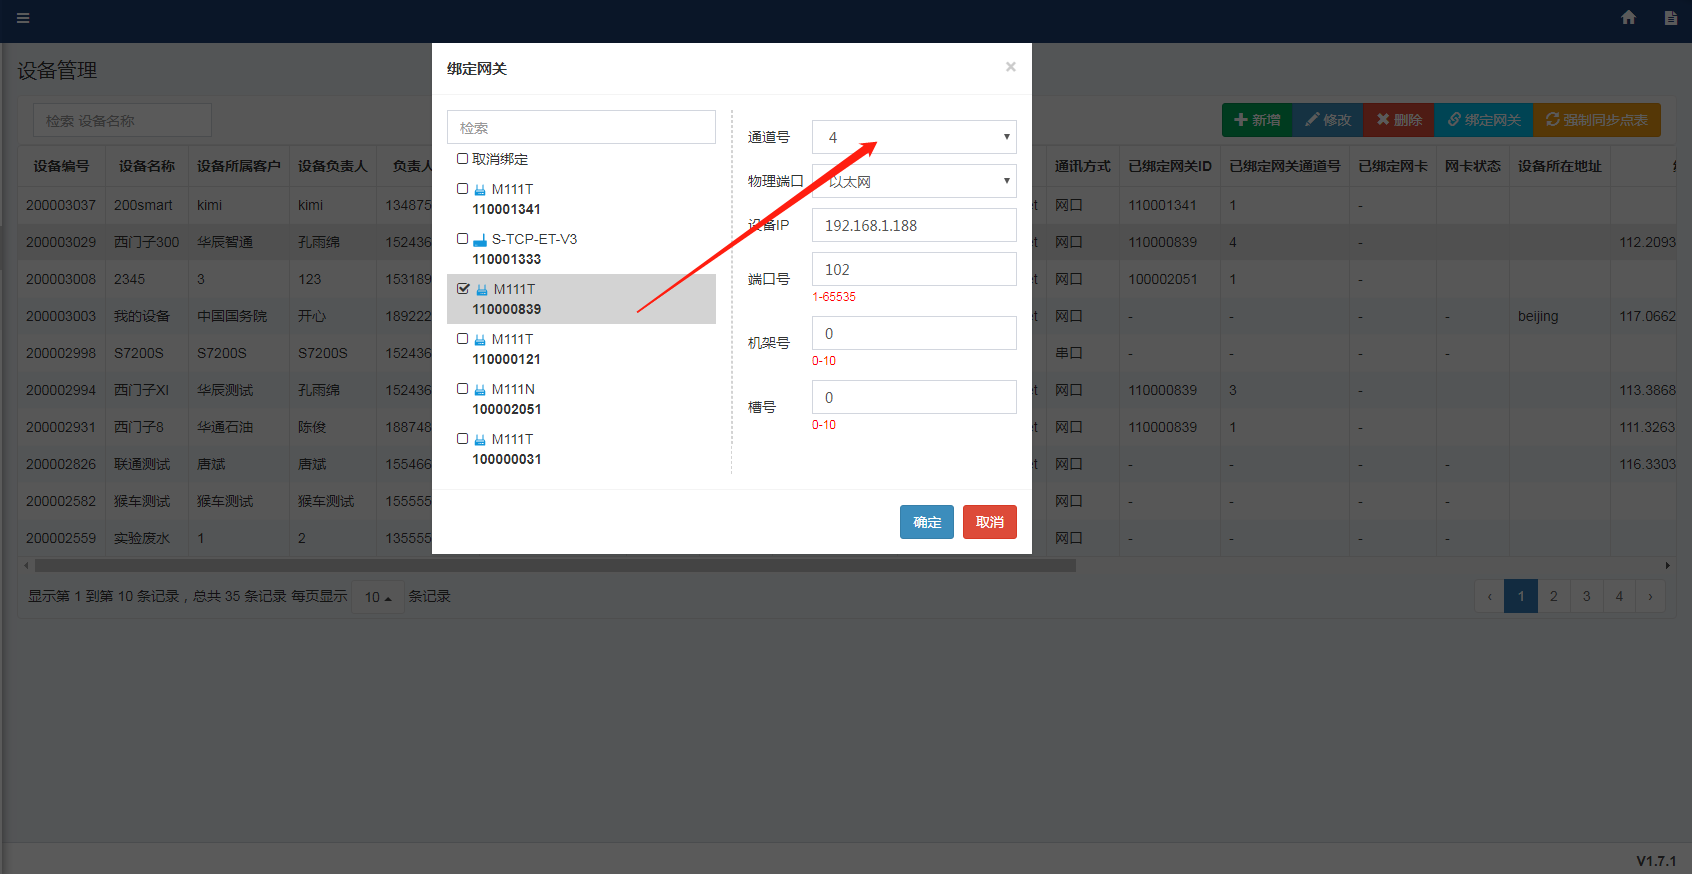This screenshot has width=1692, height=874.
Task: Click the 取消 button
Action: click(x=989, y=522)
